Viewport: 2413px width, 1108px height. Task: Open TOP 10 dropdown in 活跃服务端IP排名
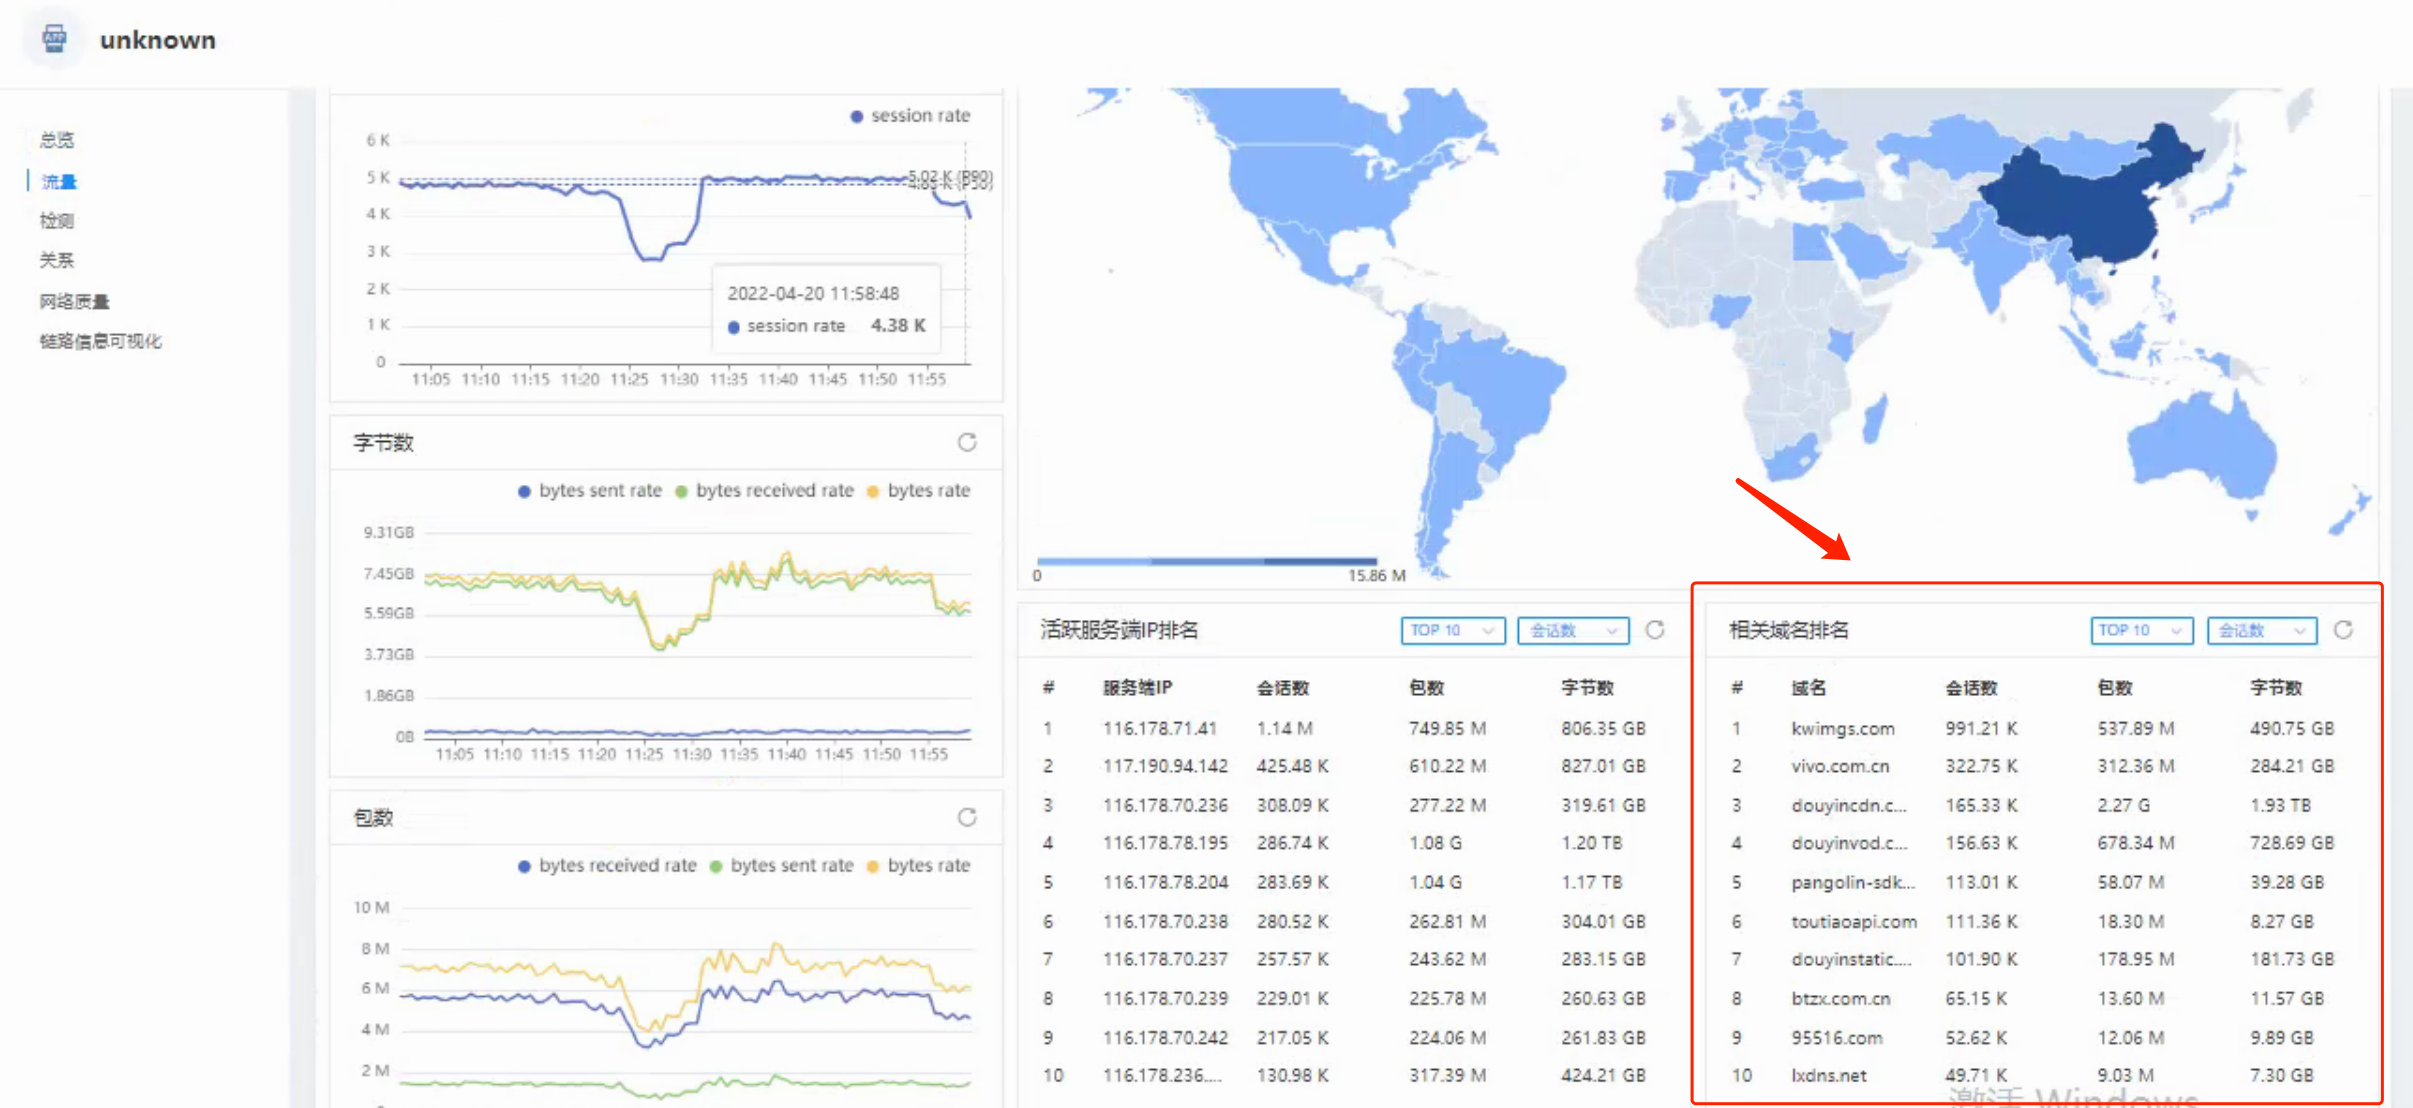[1452, 631]
